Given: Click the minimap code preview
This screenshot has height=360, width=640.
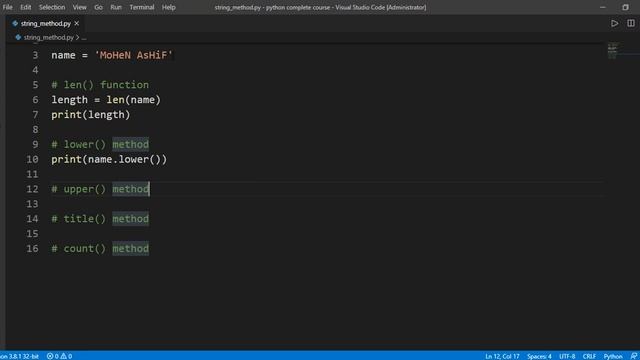Looking at the screenshot, I should [x=613, y=50].
